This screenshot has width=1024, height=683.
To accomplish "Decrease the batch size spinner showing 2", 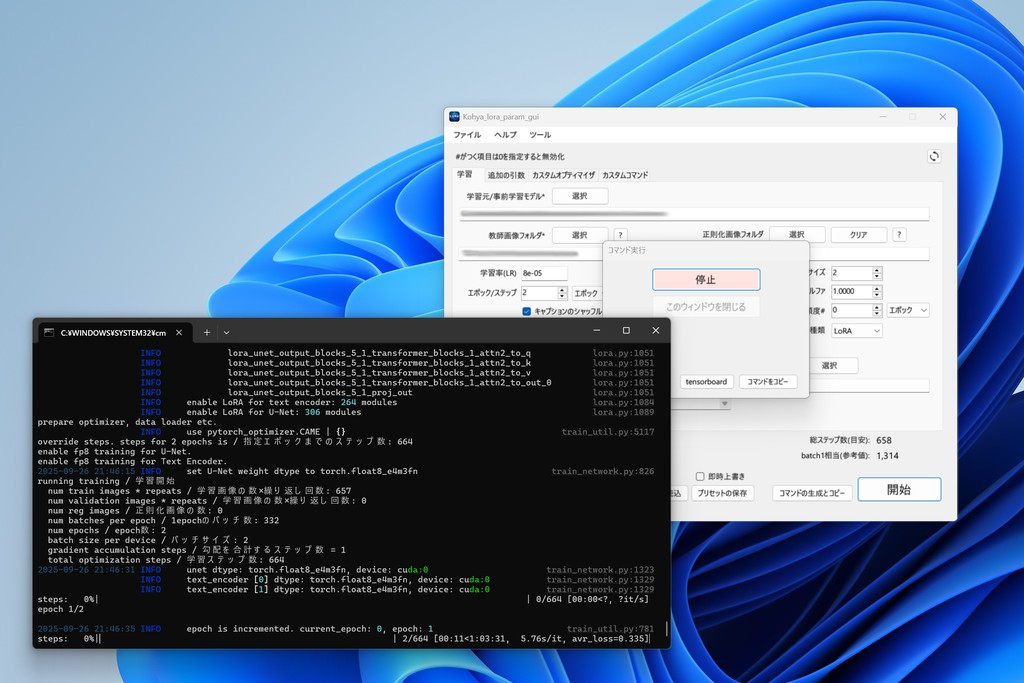I will (877, 276).
